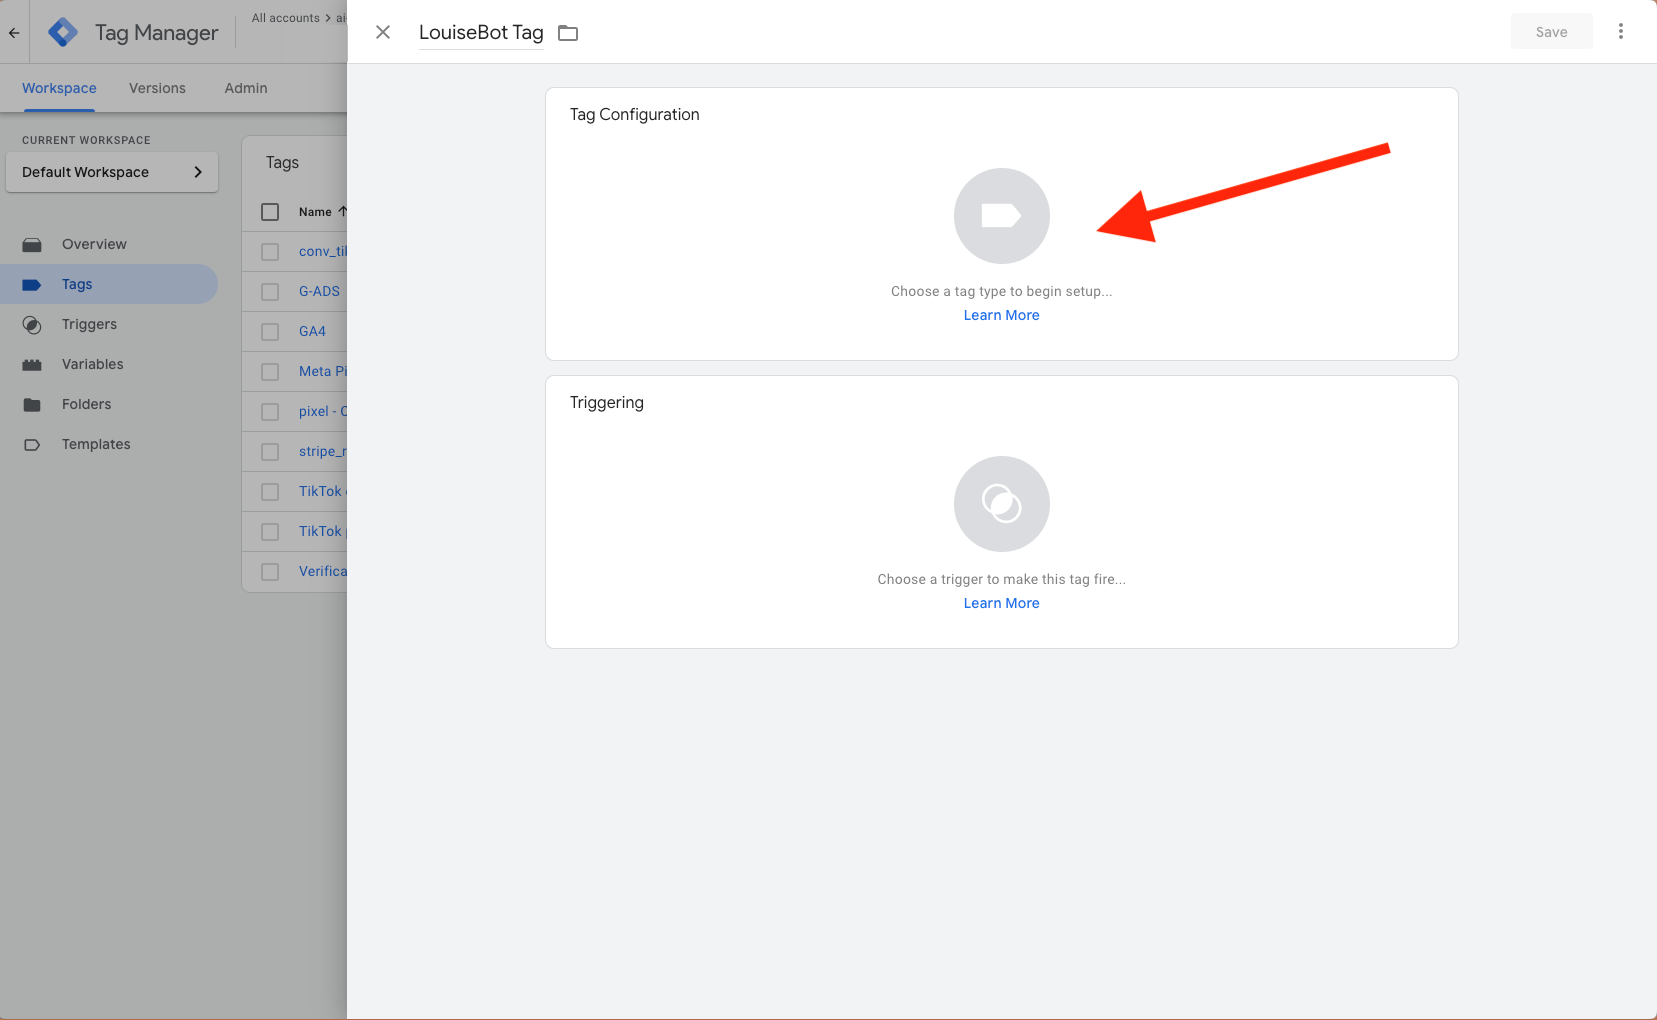The width and height of the screenshot is (1657, 1020).
Task: Toggle the select-all checkbox beside Name
Action: [x=270, y=212]
